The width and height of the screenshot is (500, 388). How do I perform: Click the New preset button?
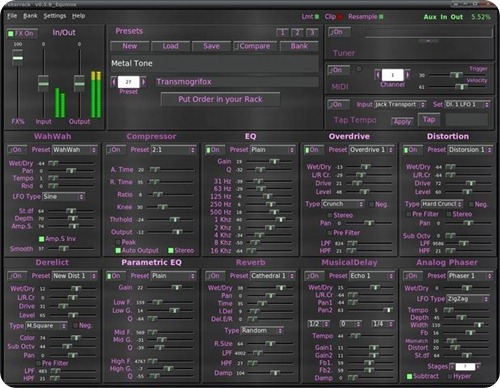[129, 46]
